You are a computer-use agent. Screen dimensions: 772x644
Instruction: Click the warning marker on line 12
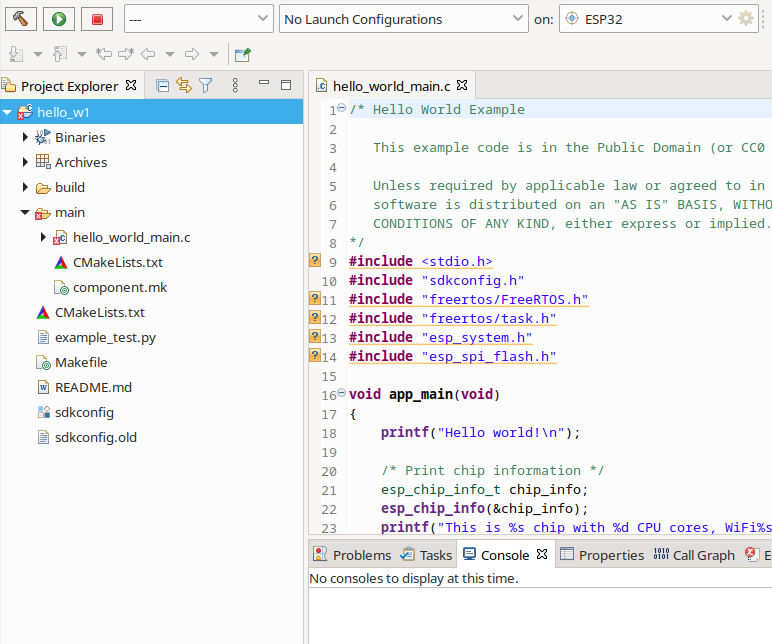[x=315, y=317]
